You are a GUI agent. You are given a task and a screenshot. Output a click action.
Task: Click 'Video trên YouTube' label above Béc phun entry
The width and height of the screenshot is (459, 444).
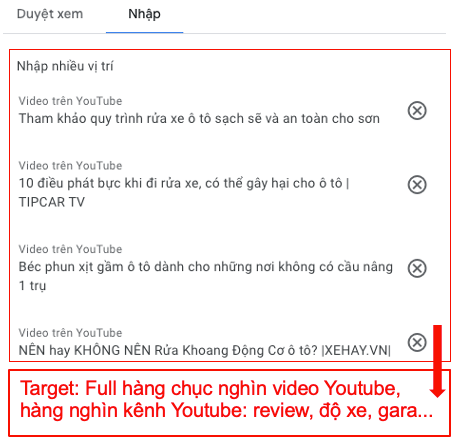pyautogui.click(x=70, y=249)
